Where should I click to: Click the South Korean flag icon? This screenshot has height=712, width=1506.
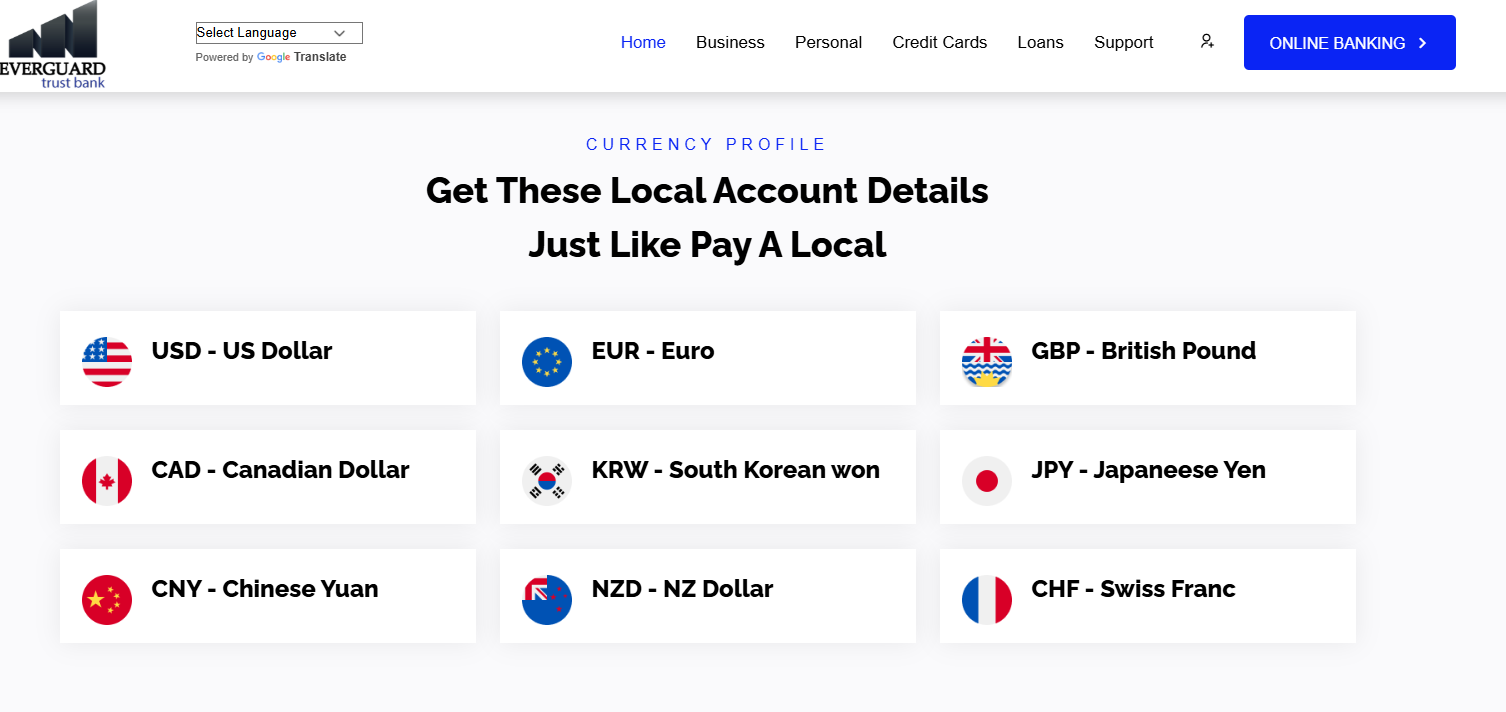click(547, 480)
